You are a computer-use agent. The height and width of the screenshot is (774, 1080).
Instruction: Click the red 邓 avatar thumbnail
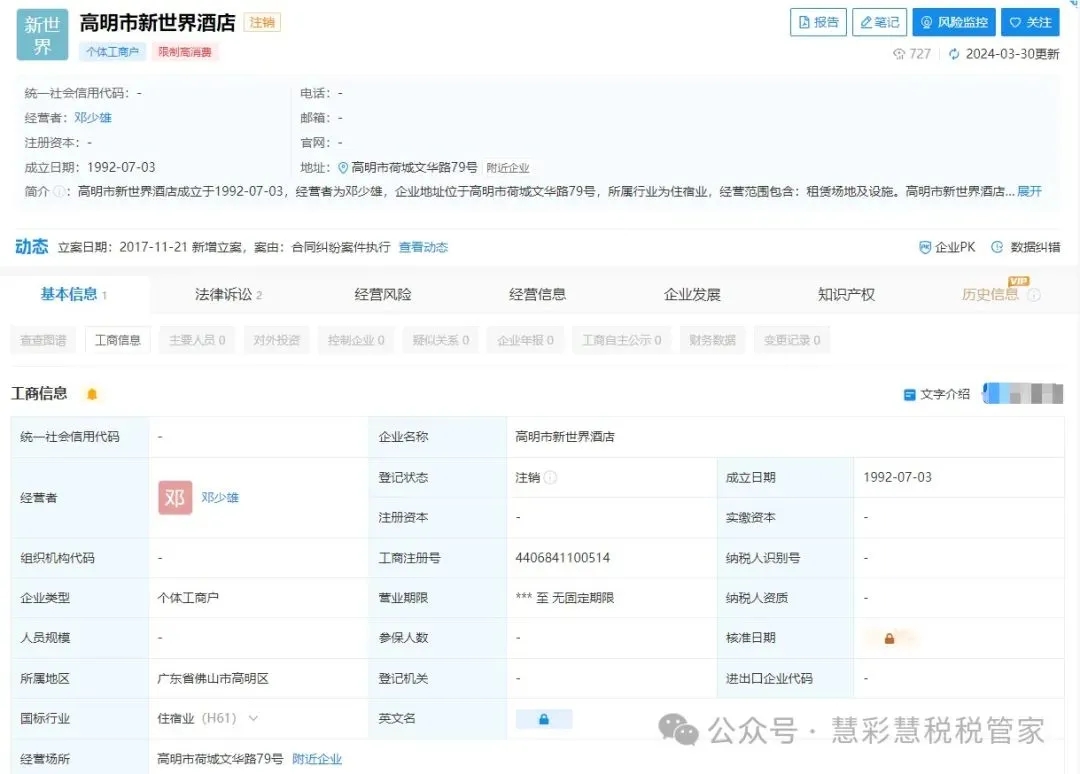click(175, 497)
